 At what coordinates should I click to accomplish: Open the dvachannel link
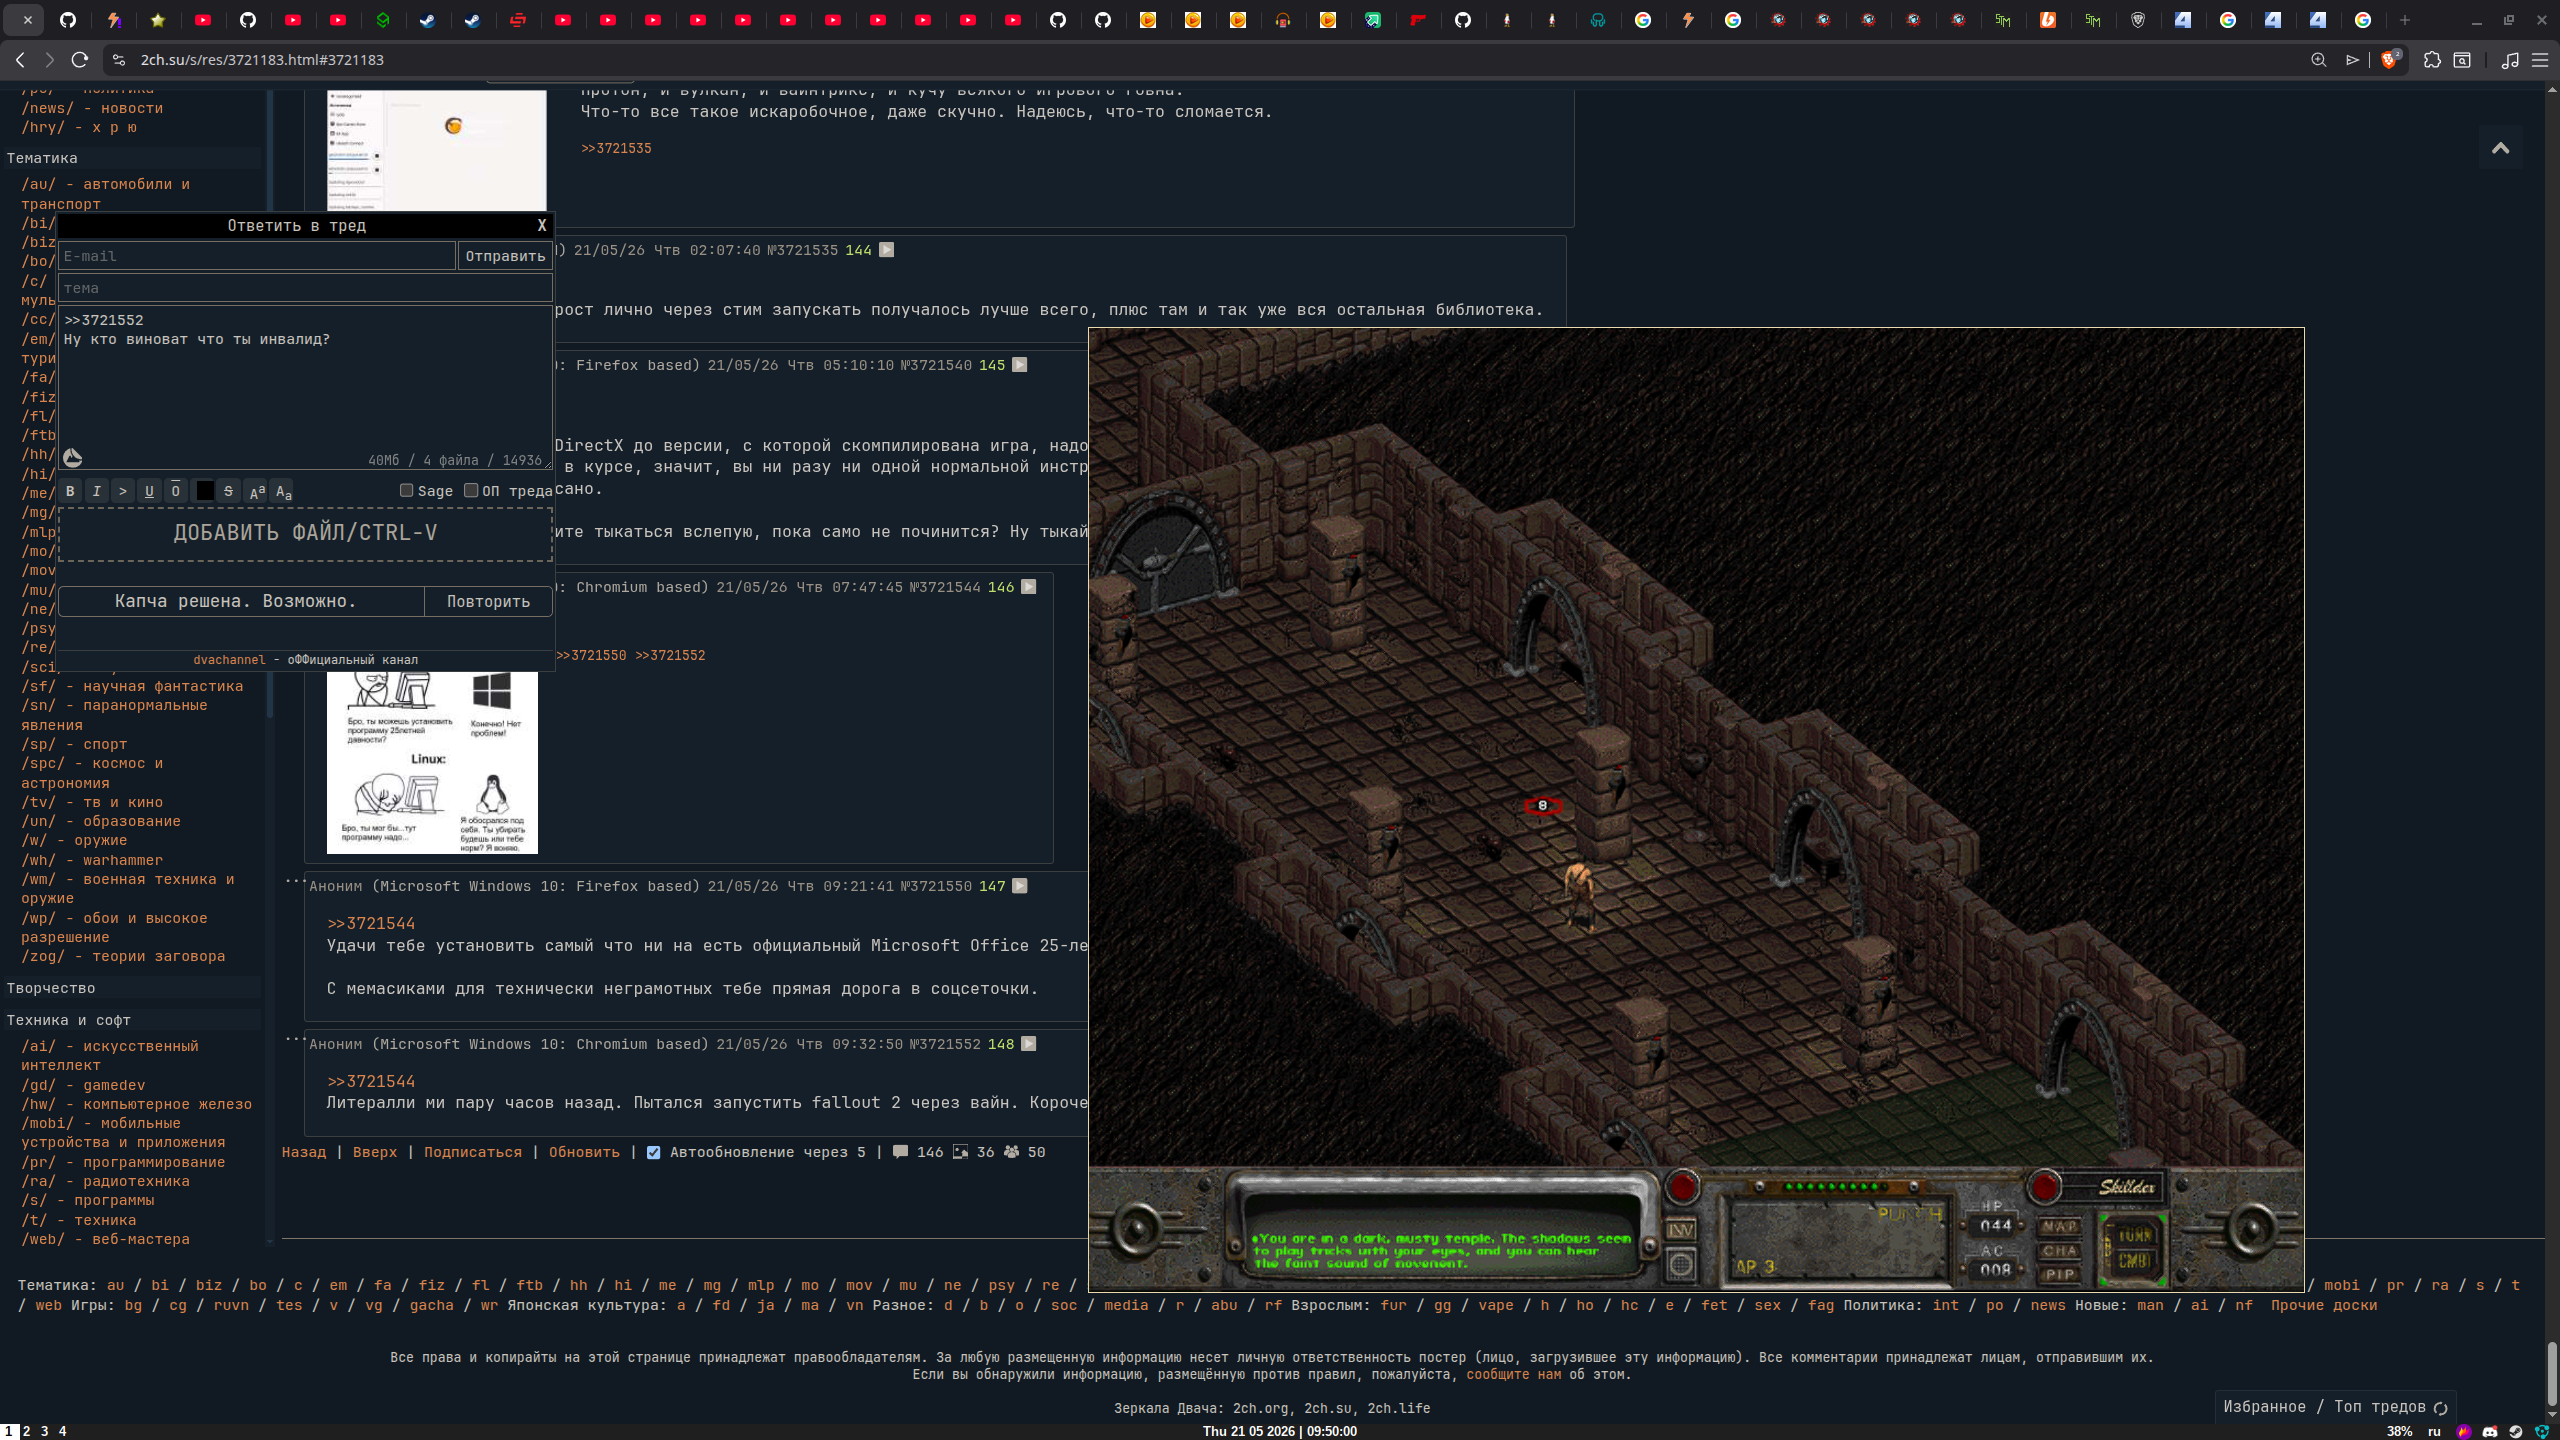point(230,660)
